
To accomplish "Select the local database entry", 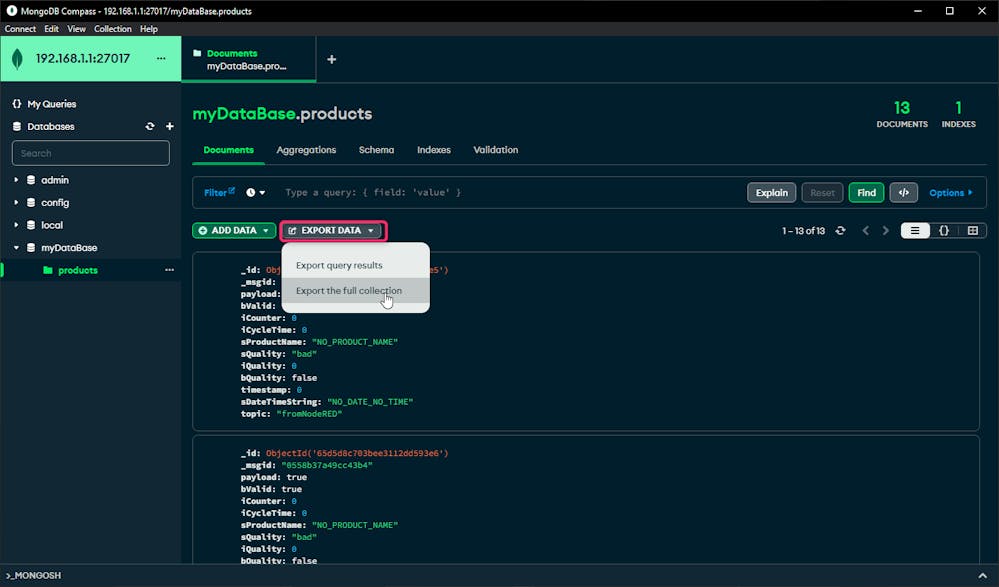I will (52, 225).
